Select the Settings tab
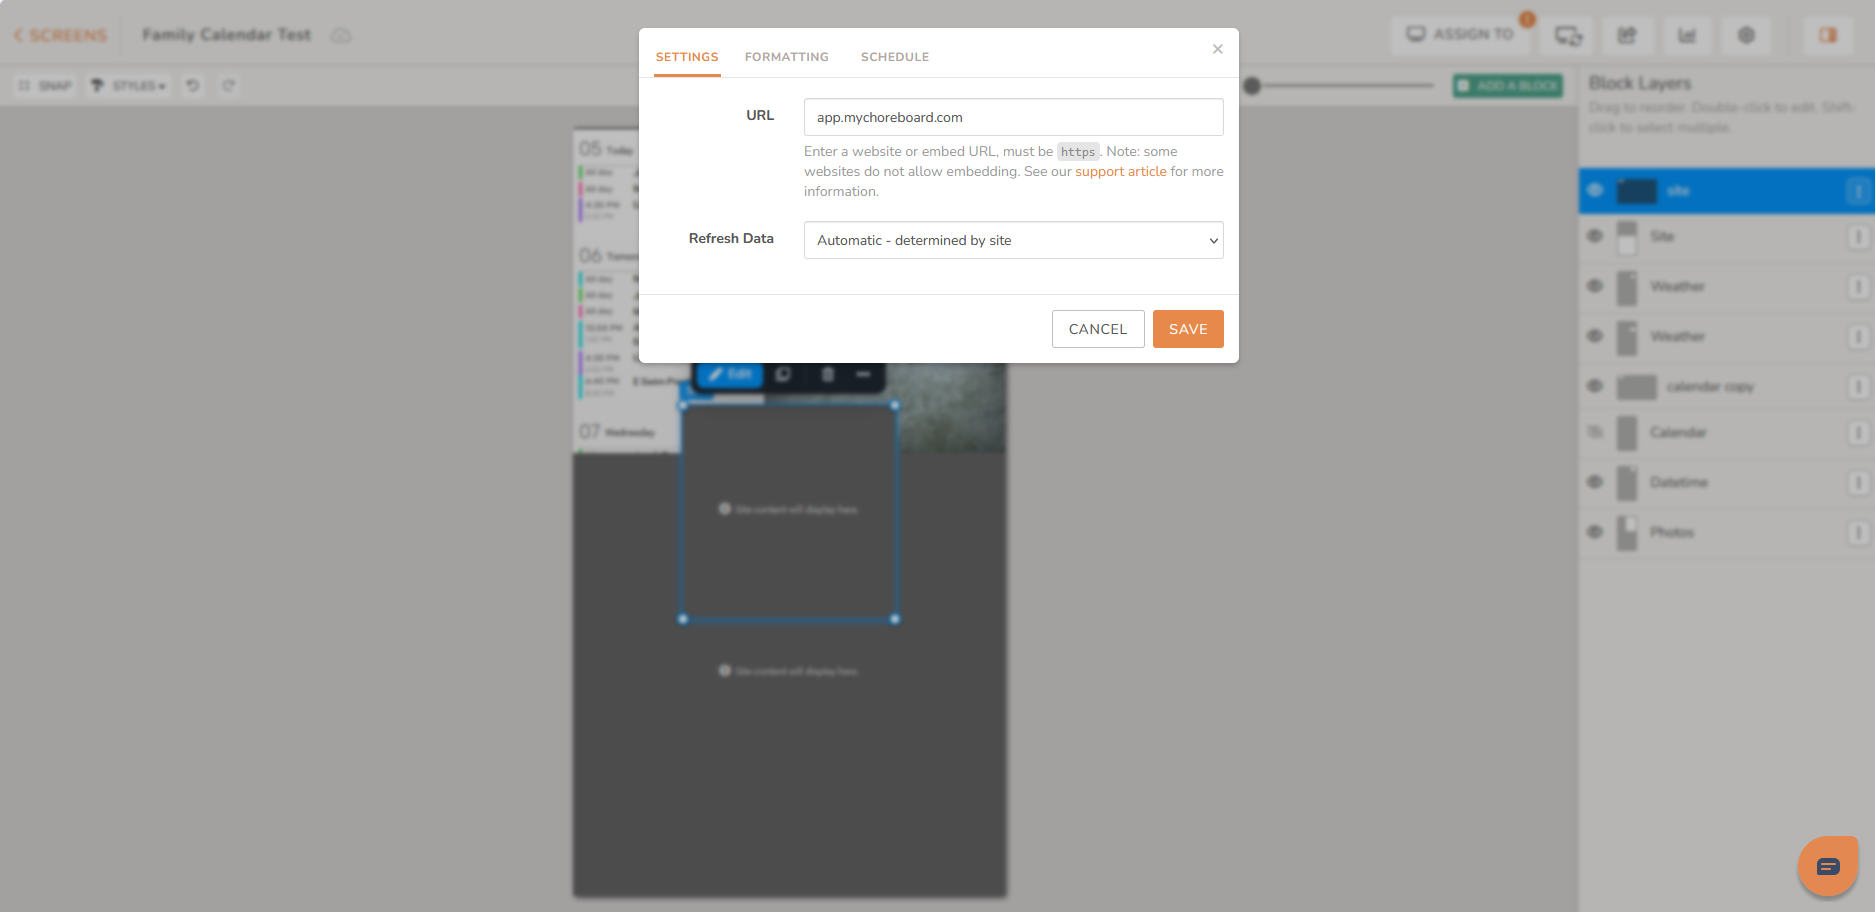Viewport: 1875px width, 912px height. click(x=687, y=57)
